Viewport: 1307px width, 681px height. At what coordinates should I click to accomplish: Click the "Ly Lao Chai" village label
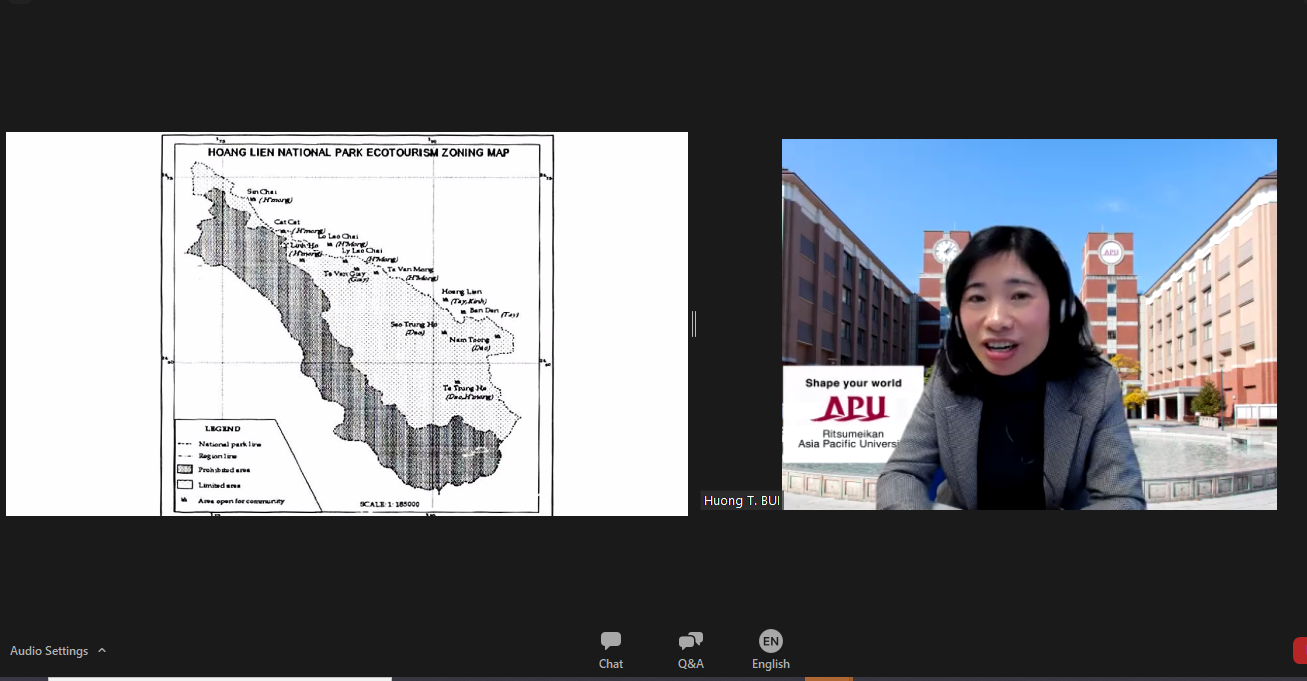coord(361,250)
